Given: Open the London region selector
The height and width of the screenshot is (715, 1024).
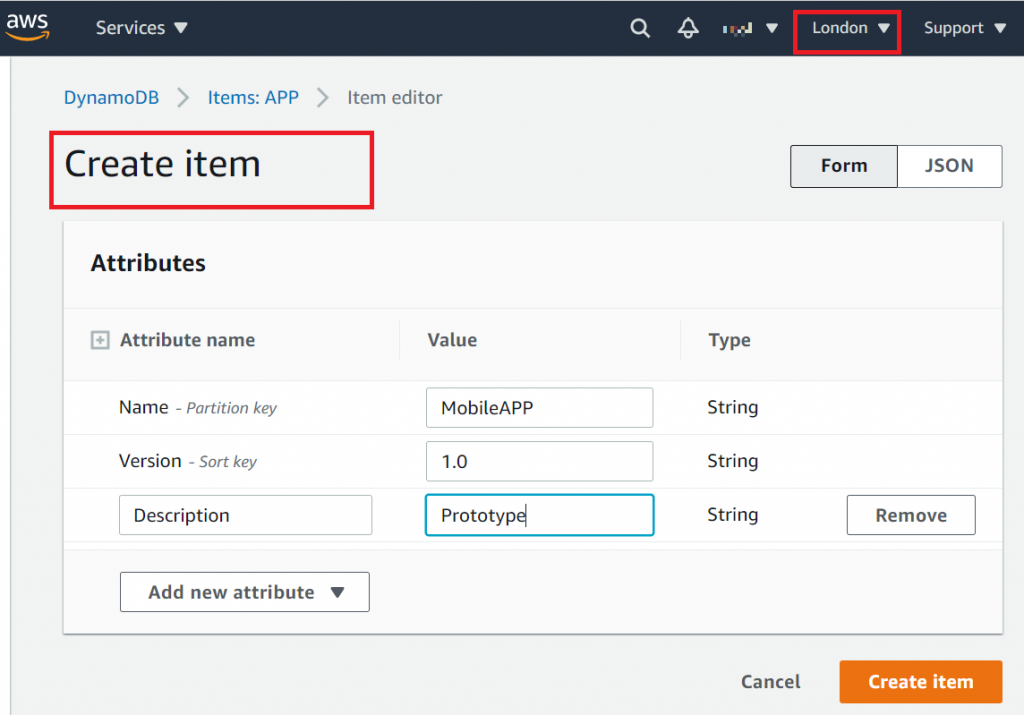Looking at the screenshot, I should pyautogui.click(x=850, y=28).
